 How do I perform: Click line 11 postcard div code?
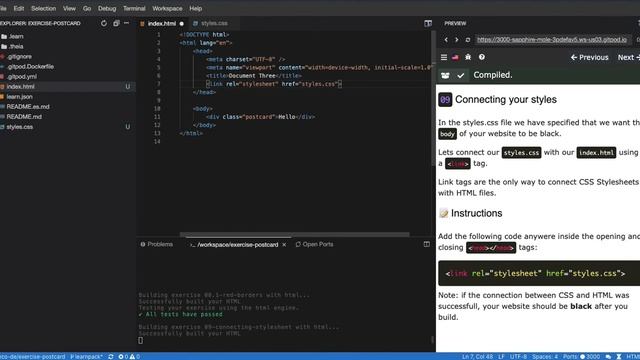[260, 117]
